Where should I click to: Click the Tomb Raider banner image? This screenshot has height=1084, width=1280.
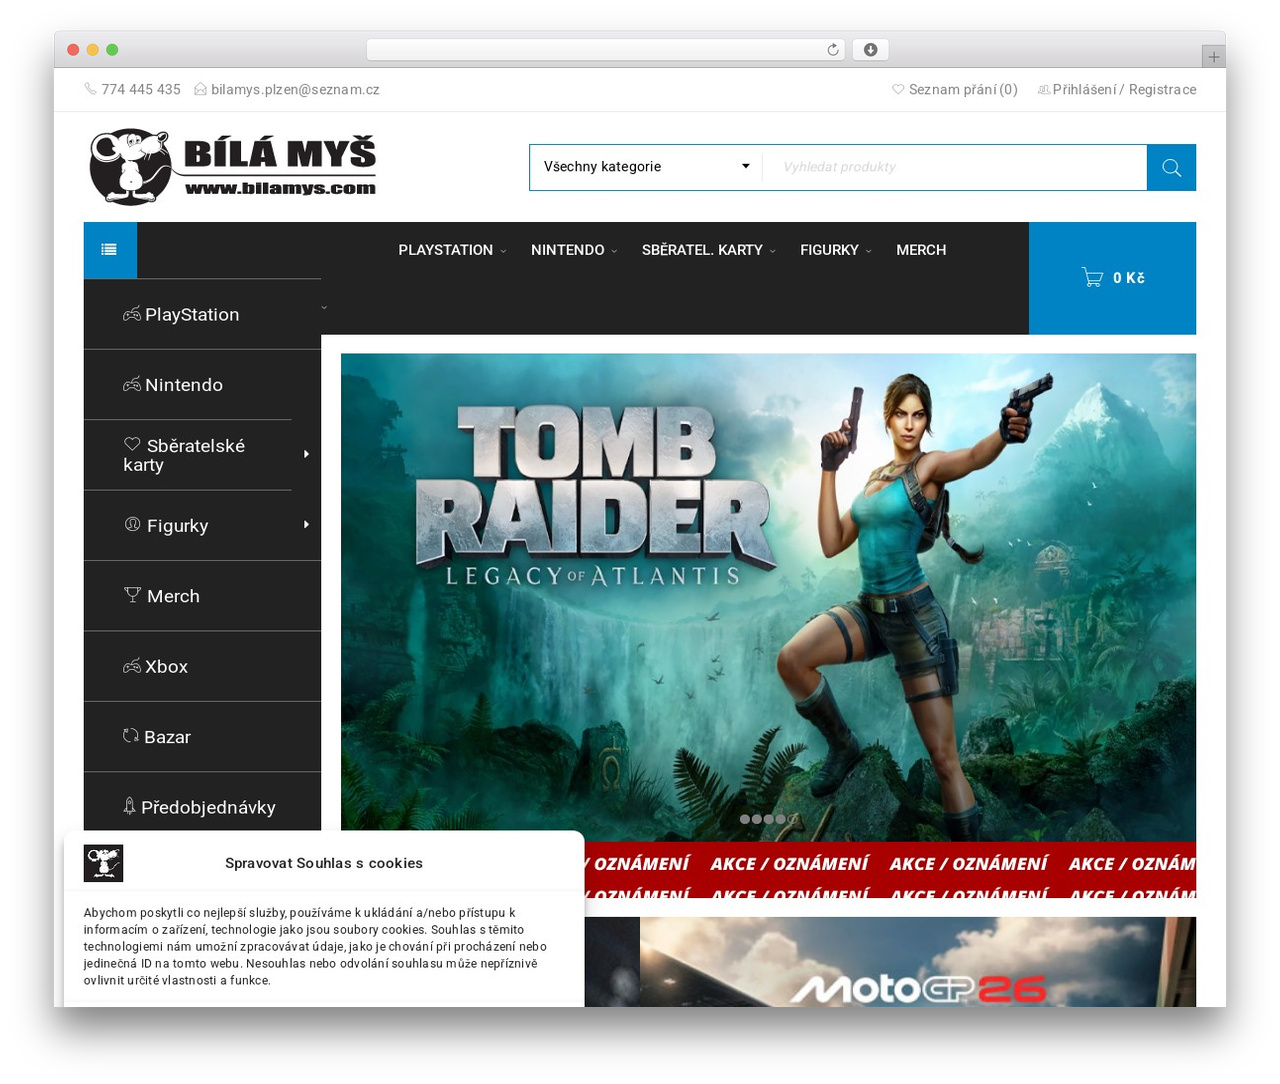(x=768, y=597)
